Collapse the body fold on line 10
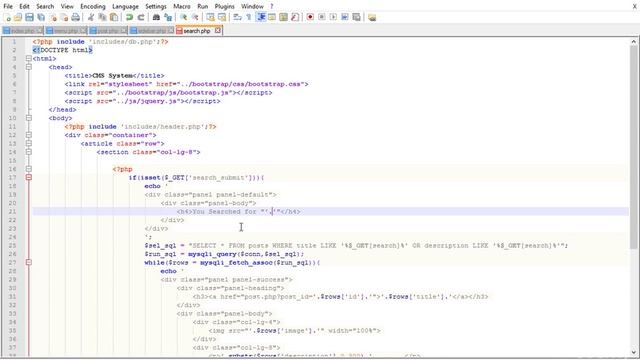Screen dimensions: 640x360 click(x=29, y=118)
